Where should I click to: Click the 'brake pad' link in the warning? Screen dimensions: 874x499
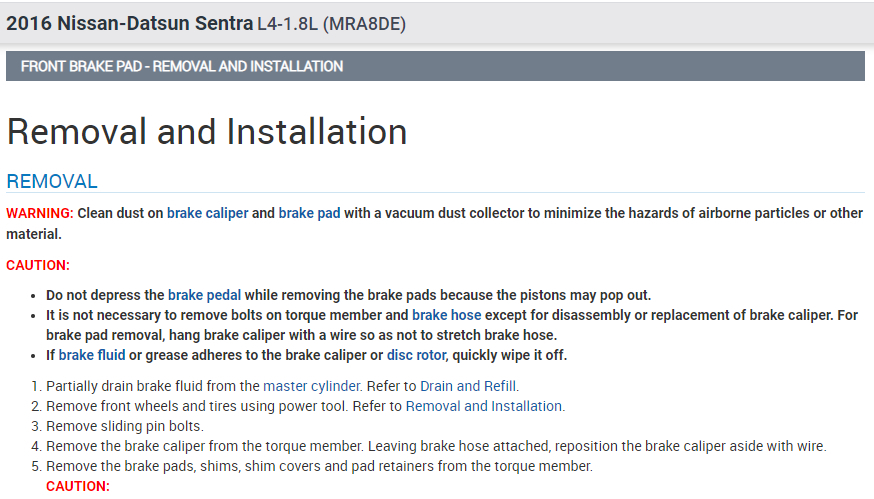point(309,213)
